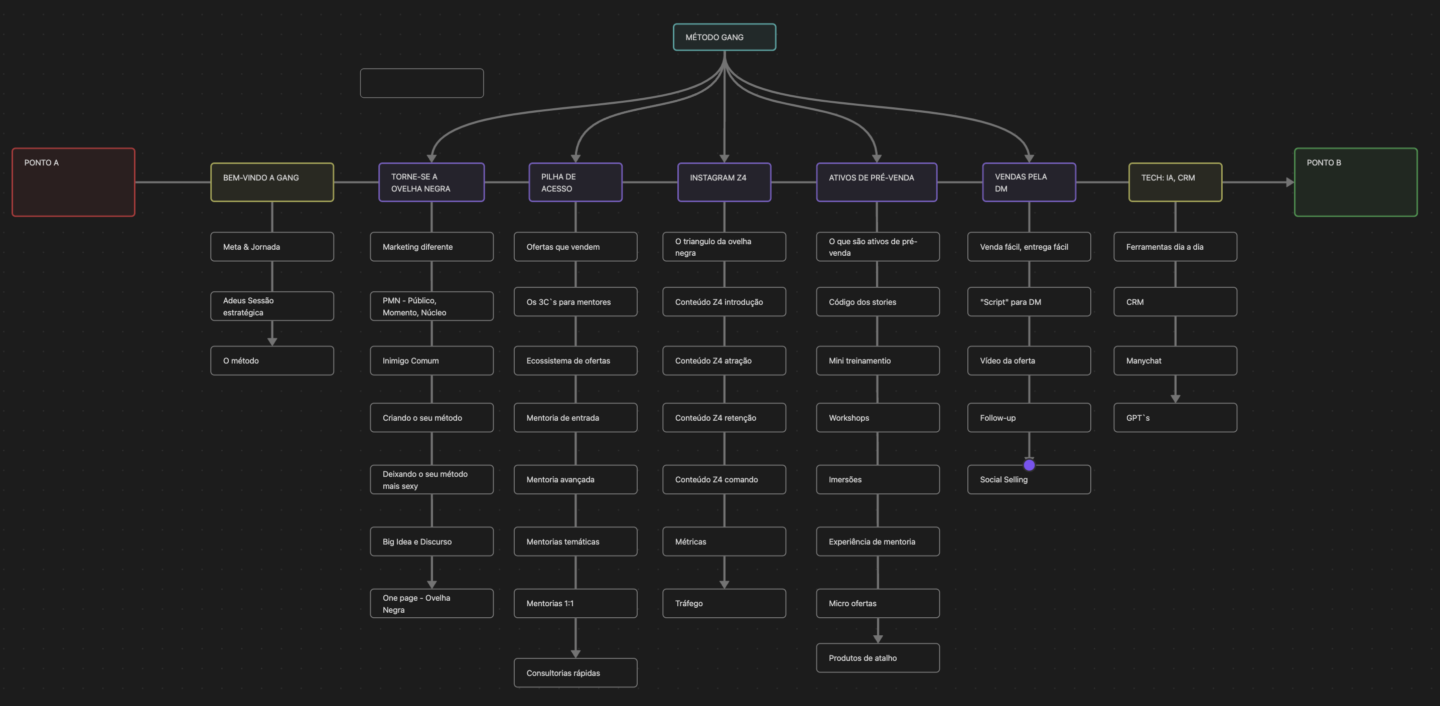The width and height of the screenshot is (1440, 706).
Task: Click the green PONTO B box
Action: click(1355, 182)
